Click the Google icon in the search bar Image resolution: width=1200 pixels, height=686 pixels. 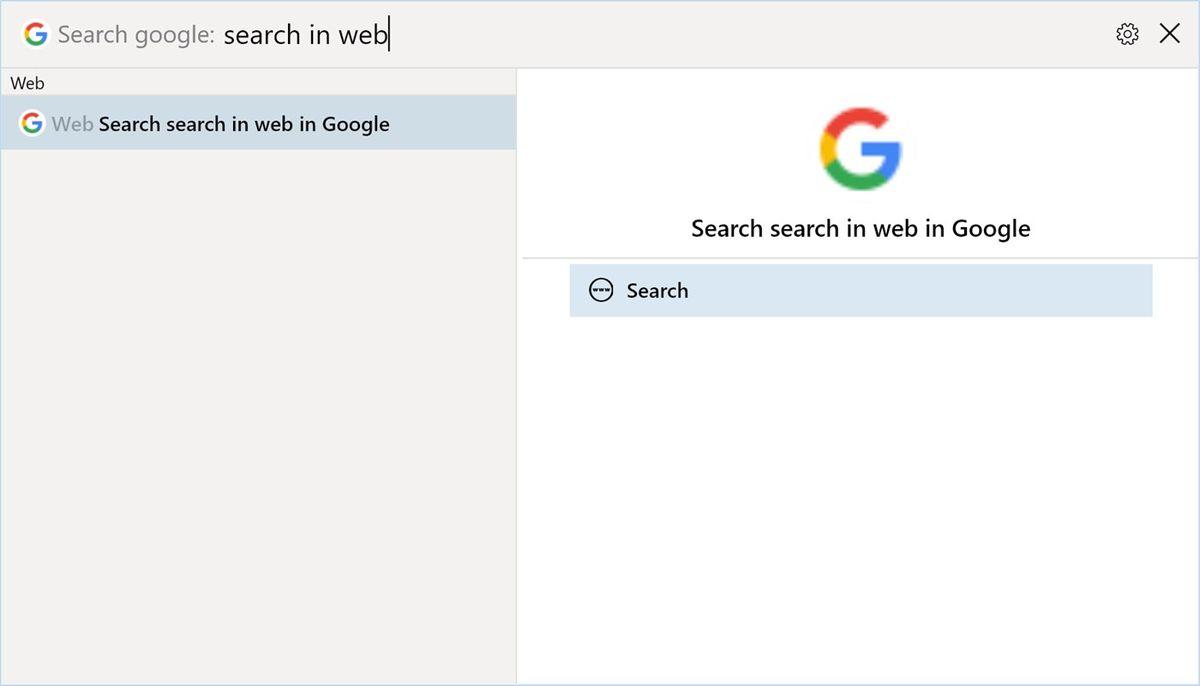[x=36, y=34]
